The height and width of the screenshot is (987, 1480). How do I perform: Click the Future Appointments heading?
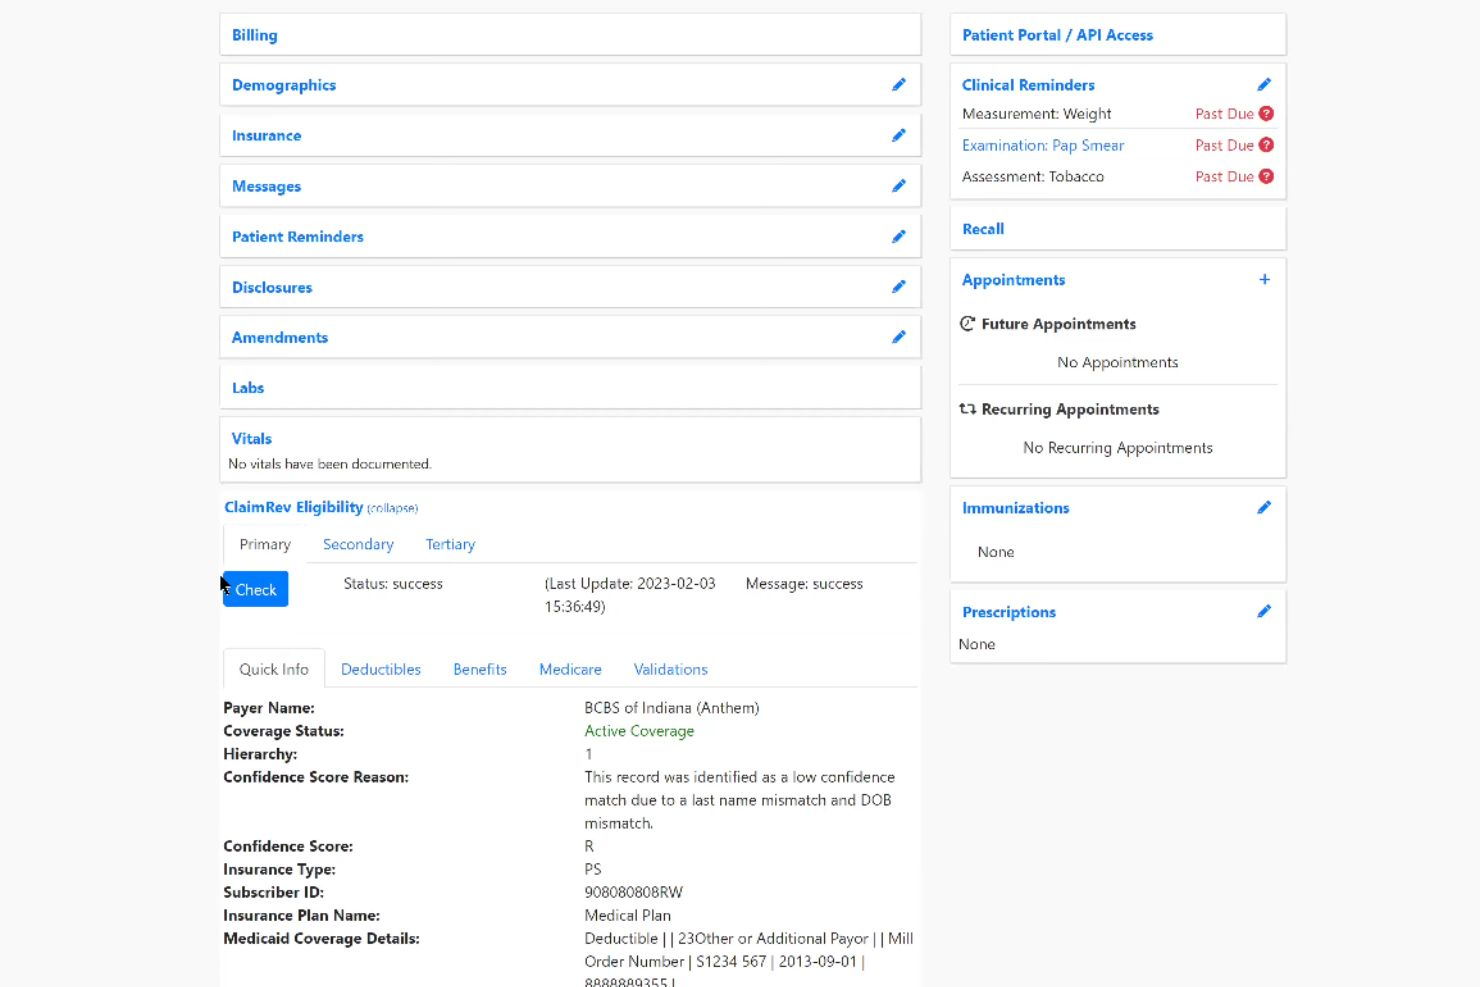point(1059,324)
